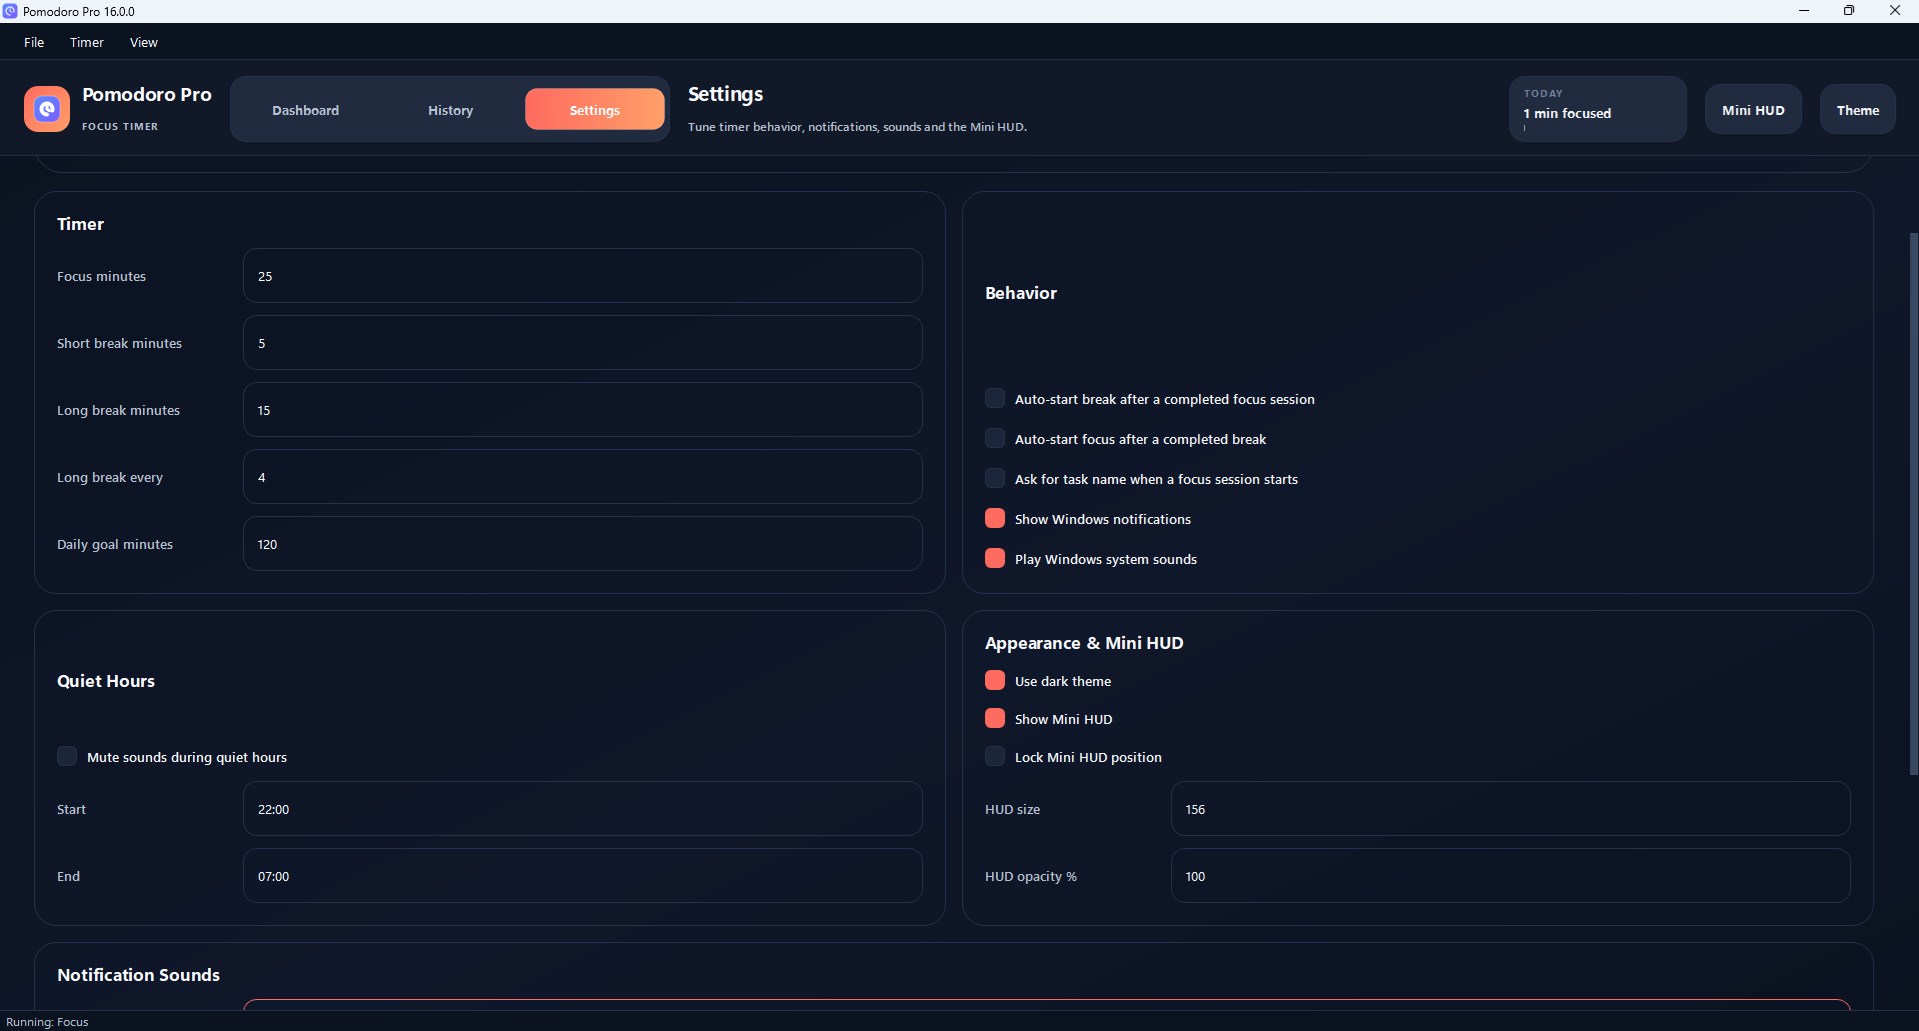The height and width of the screenshot is (1031, 1919).
Task: Click the HUD opacity % field
Action: [1510, 876]
